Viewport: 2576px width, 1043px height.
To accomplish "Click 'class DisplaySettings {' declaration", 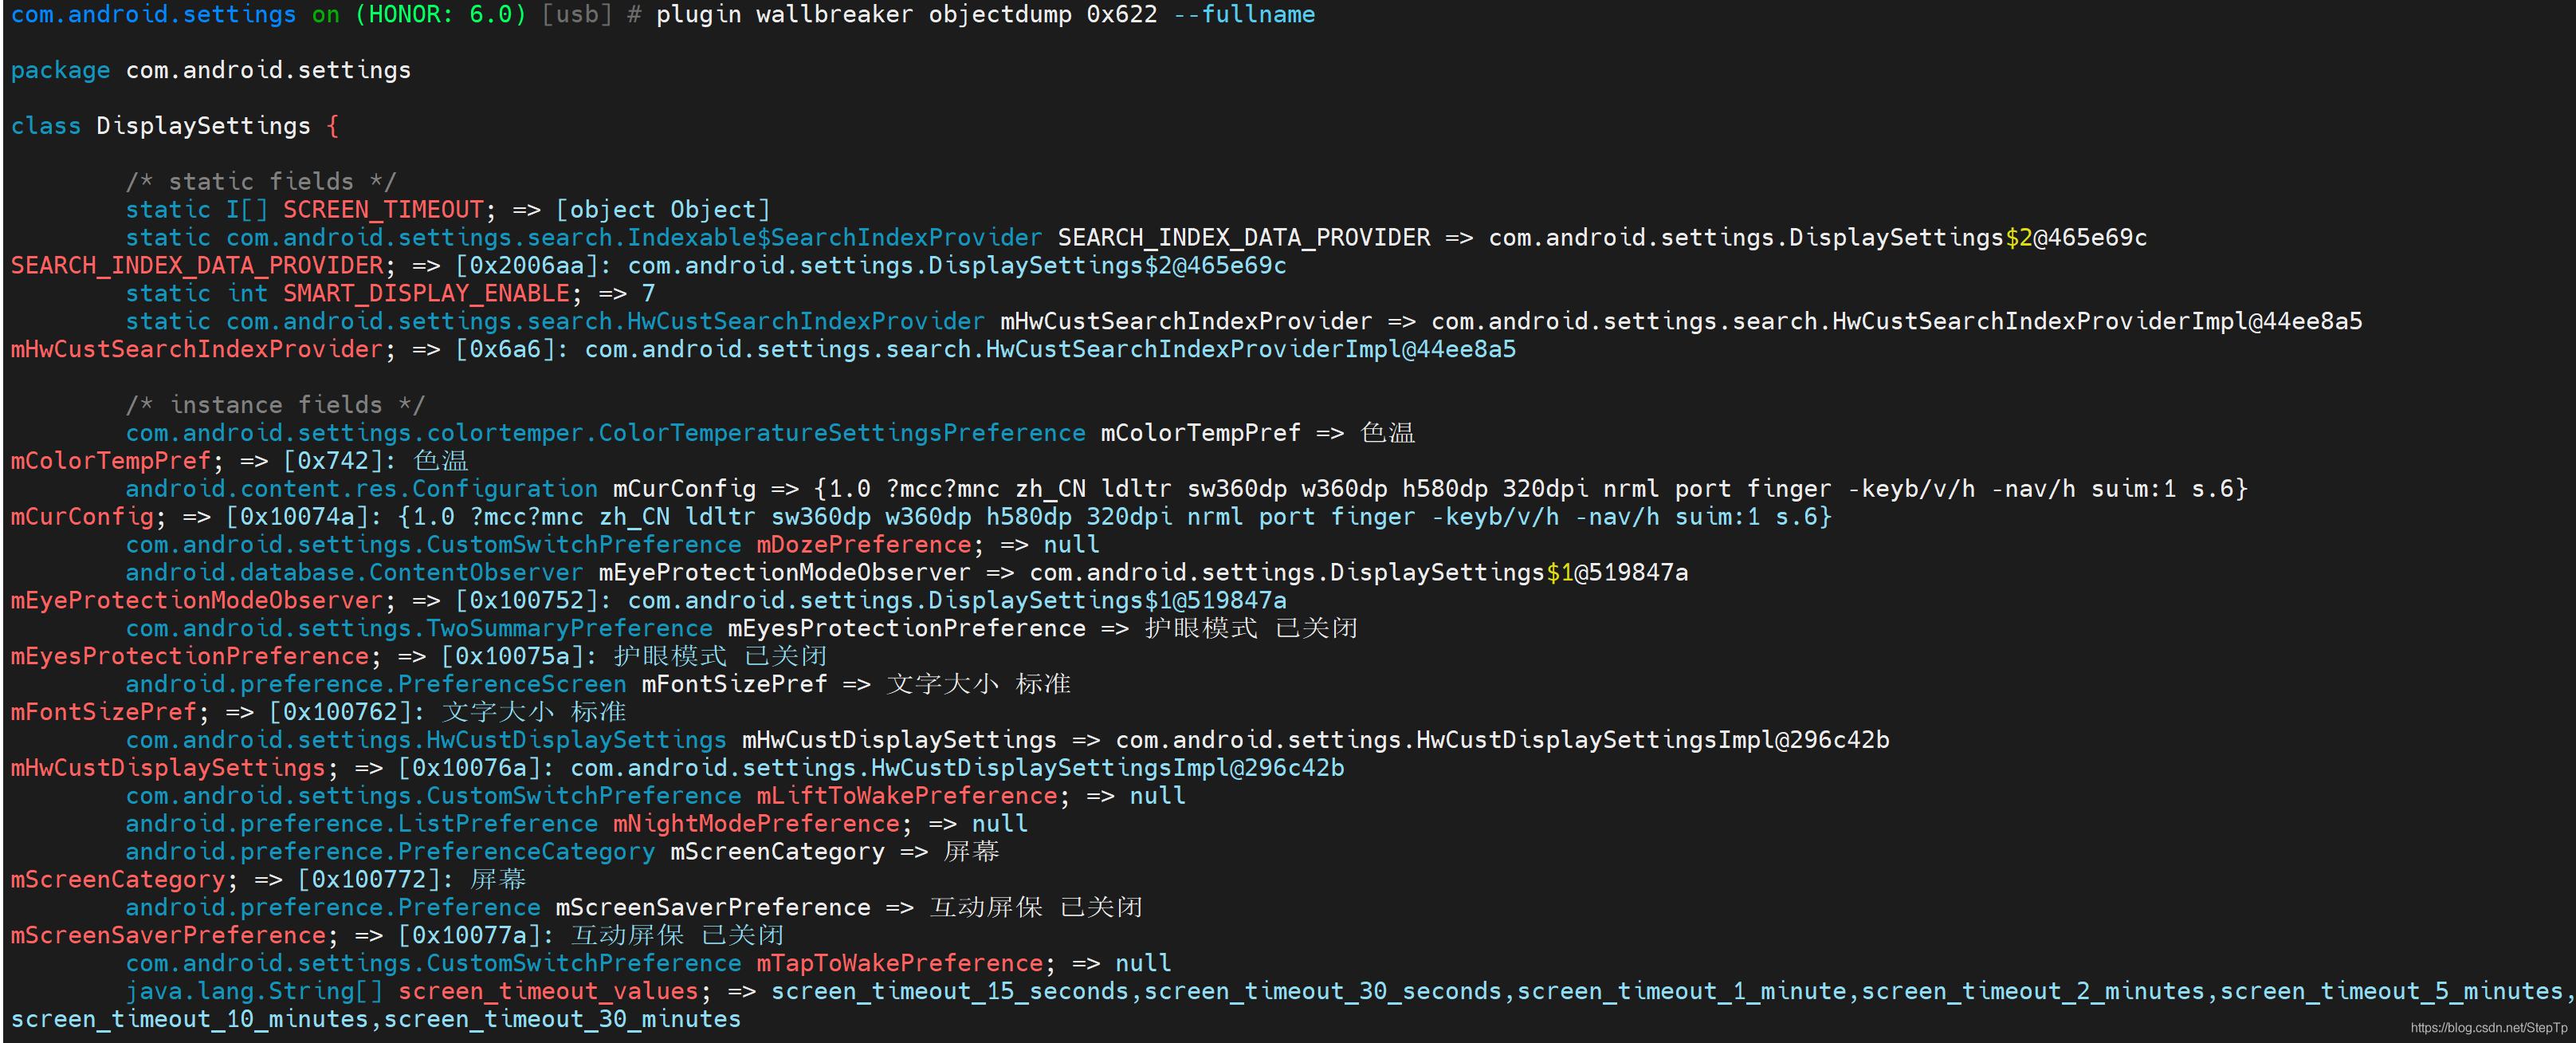I will tap(175, 126).
